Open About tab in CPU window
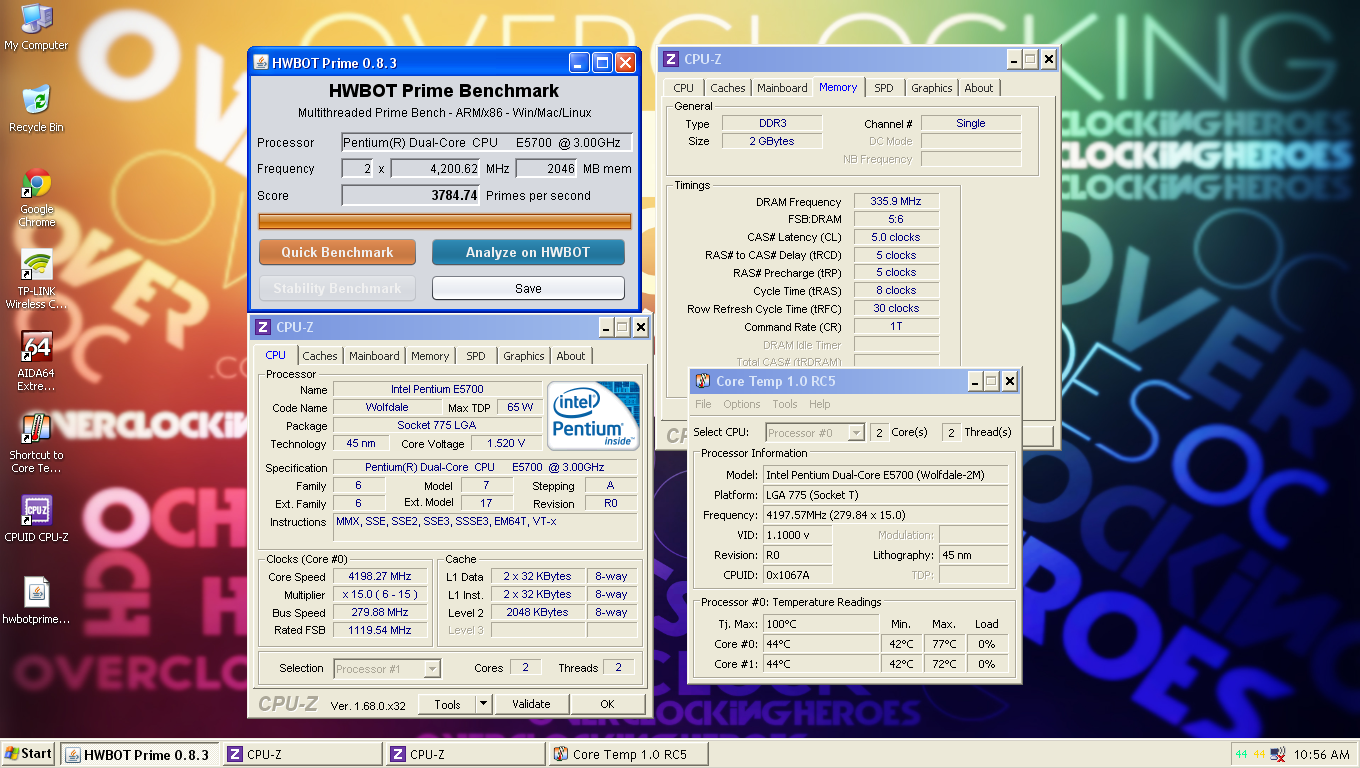The image size is (1360, 768). pyautogui.click(x=571, y=356)
